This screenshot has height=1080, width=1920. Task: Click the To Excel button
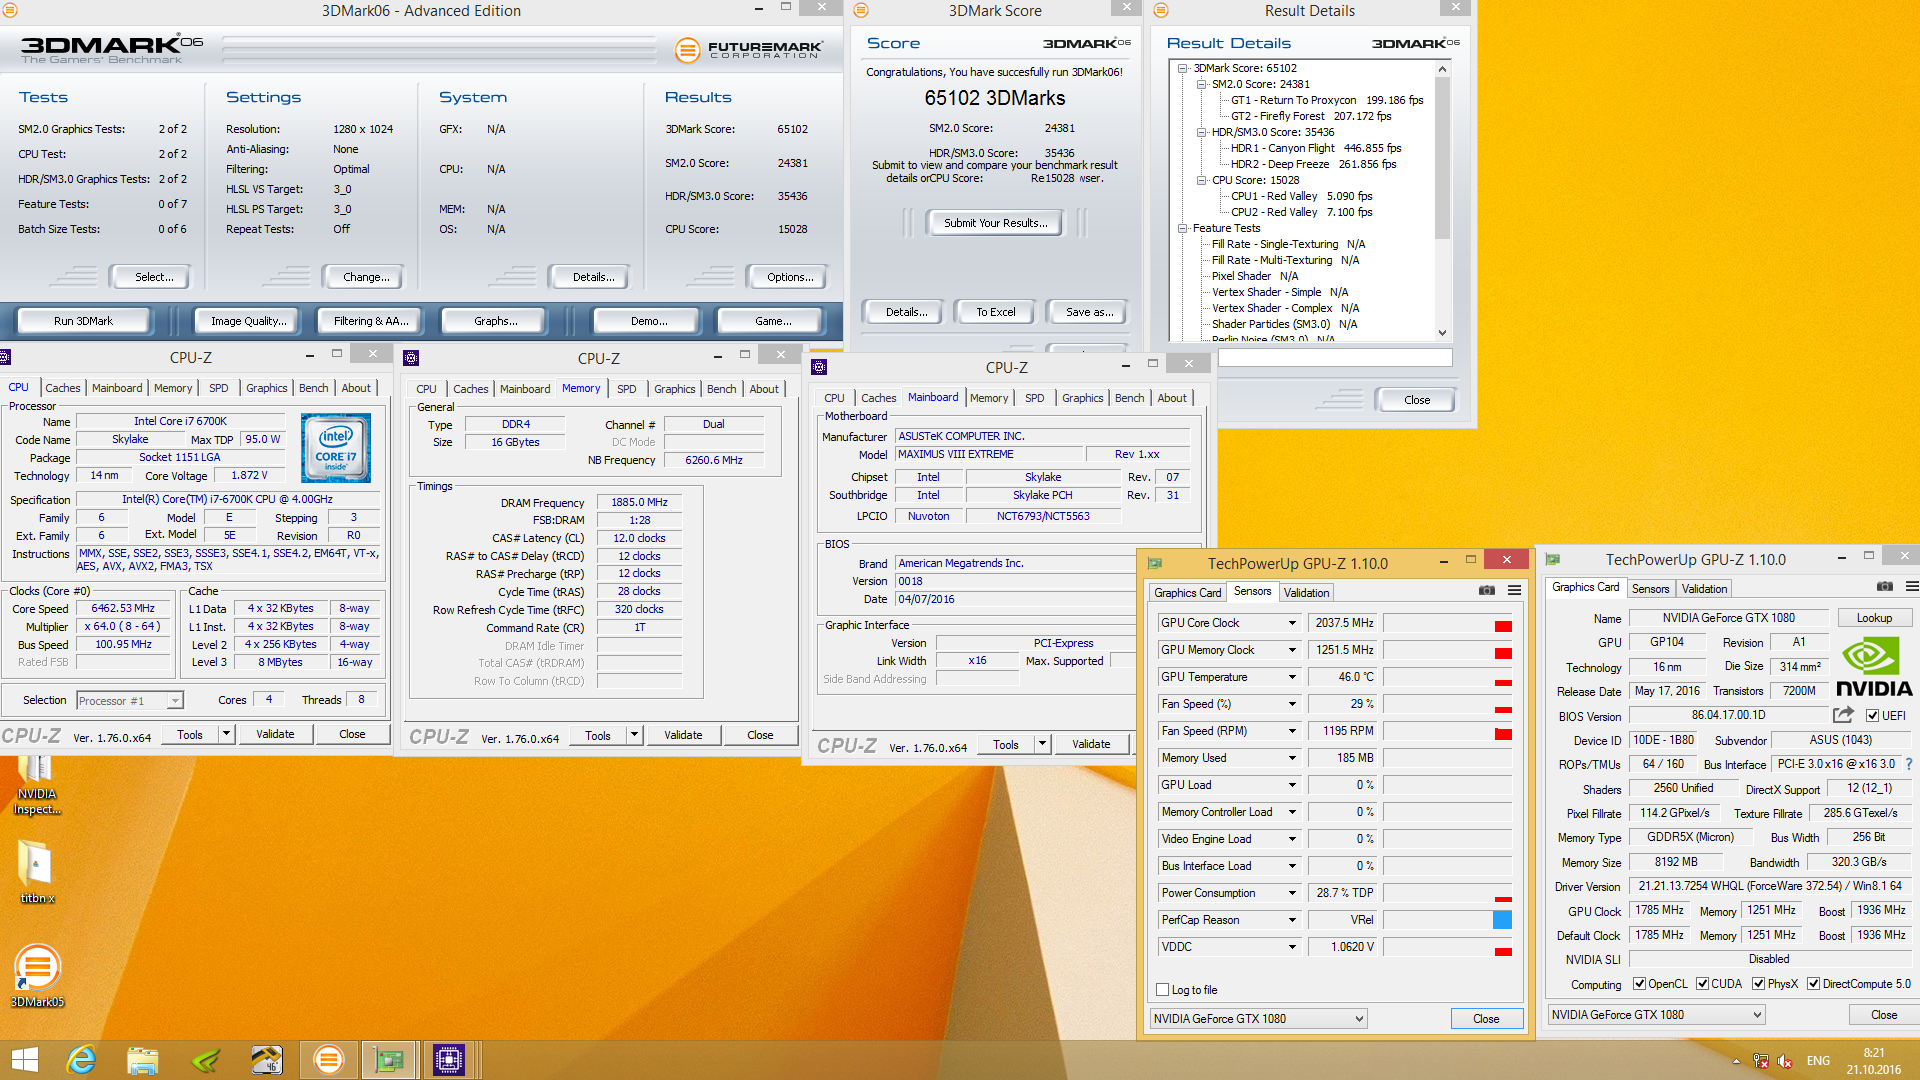click(x=996, y=312)
